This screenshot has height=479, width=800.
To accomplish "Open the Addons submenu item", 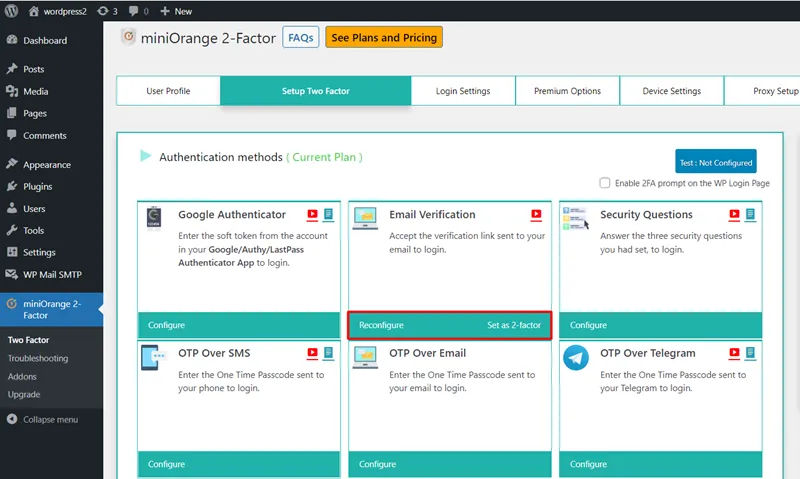I will [x=22, y=376].
